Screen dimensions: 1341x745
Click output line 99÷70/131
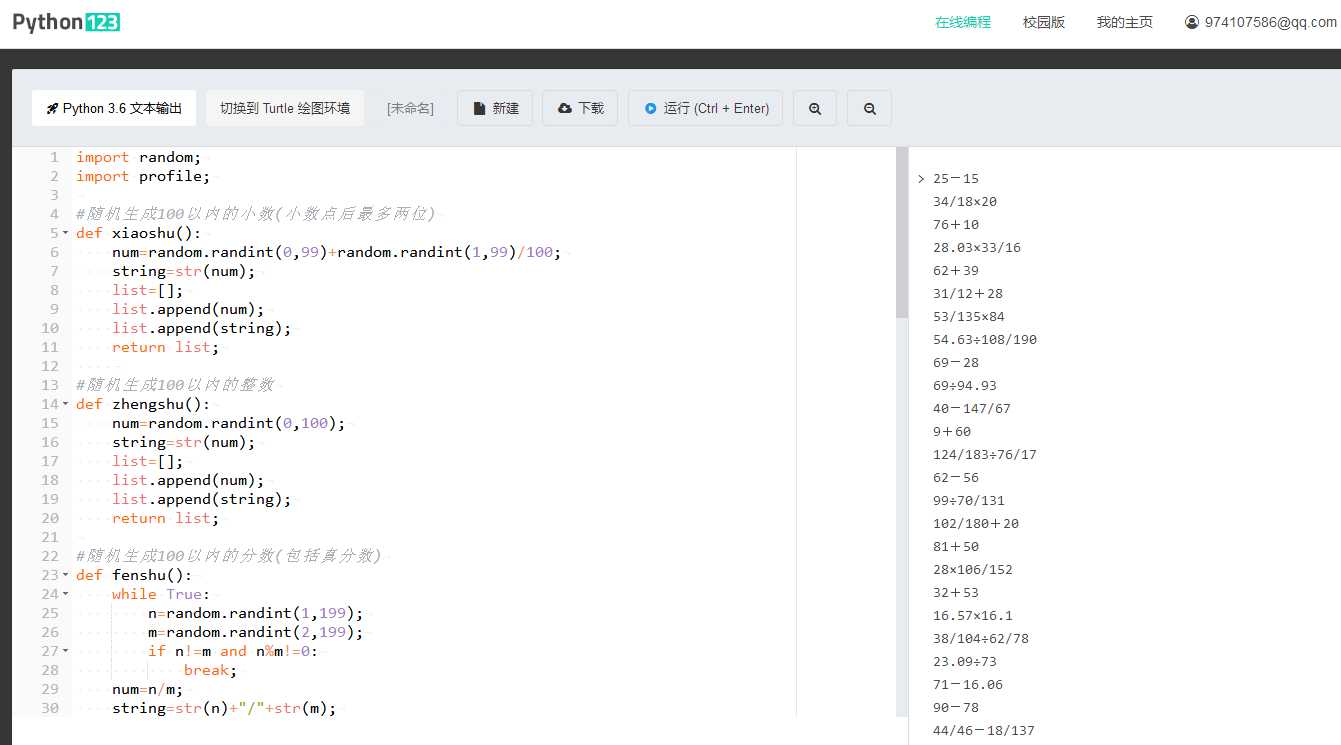(969, 501)
